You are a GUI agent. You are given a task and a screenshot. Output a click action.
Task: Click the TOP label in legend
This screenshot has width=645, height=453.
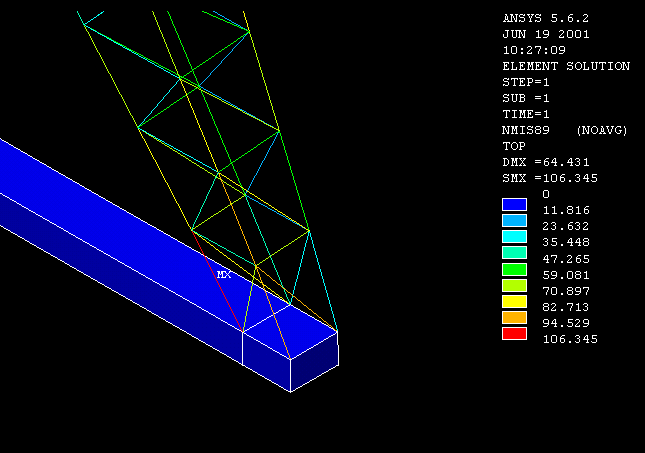coord(514,146)
